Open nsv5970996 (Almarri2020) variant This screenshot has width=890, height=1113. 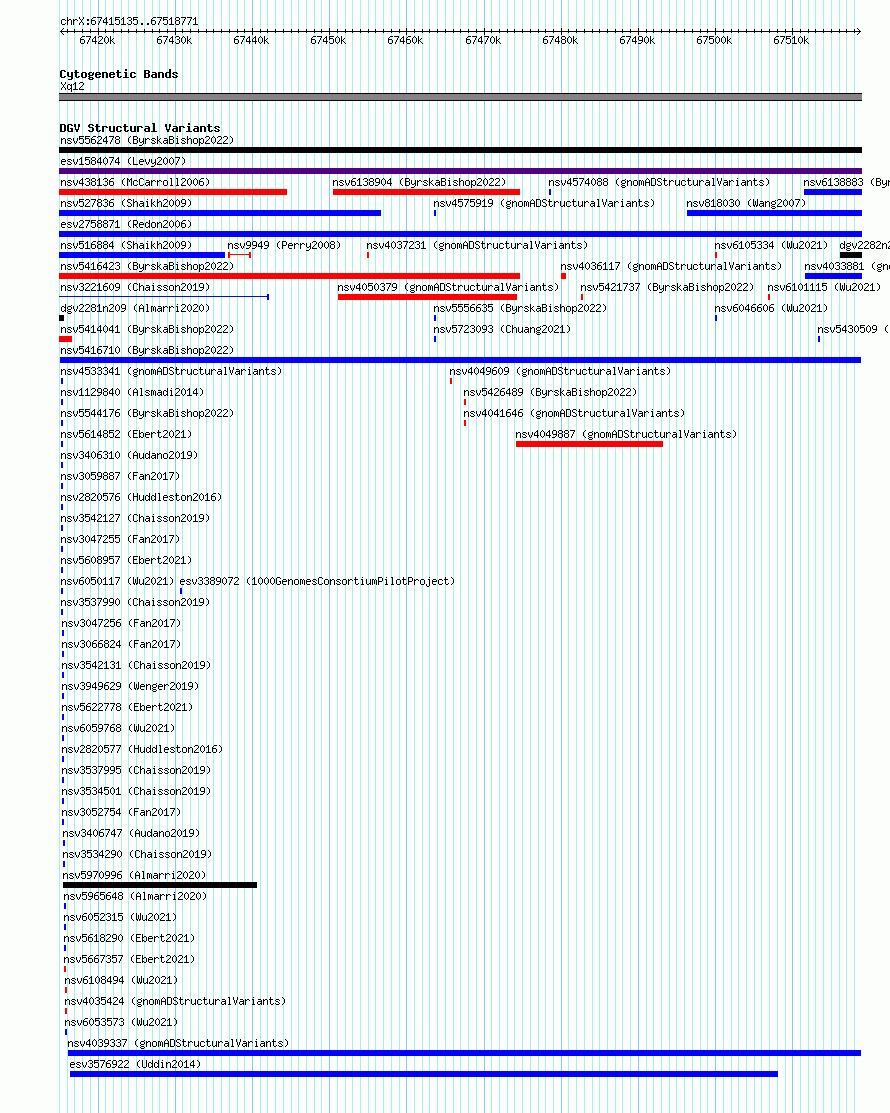pyautogui.click(x=134, y=875)
